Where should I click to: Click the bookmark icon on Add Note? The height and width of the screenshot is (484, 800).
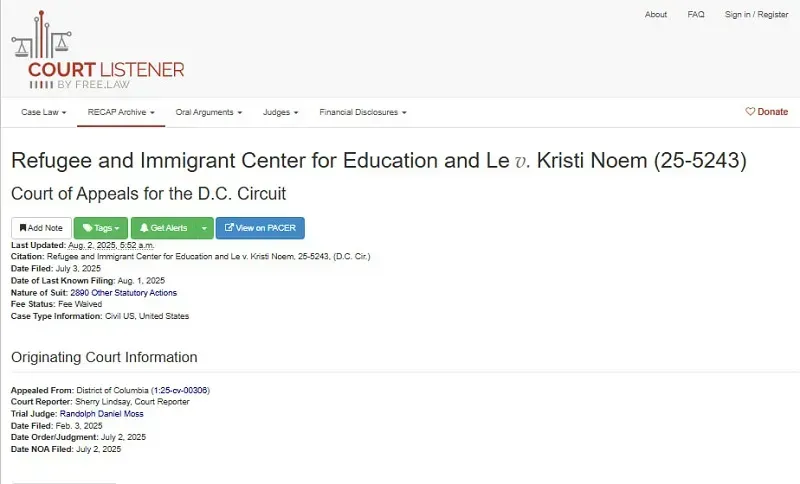tap(23, 228)
